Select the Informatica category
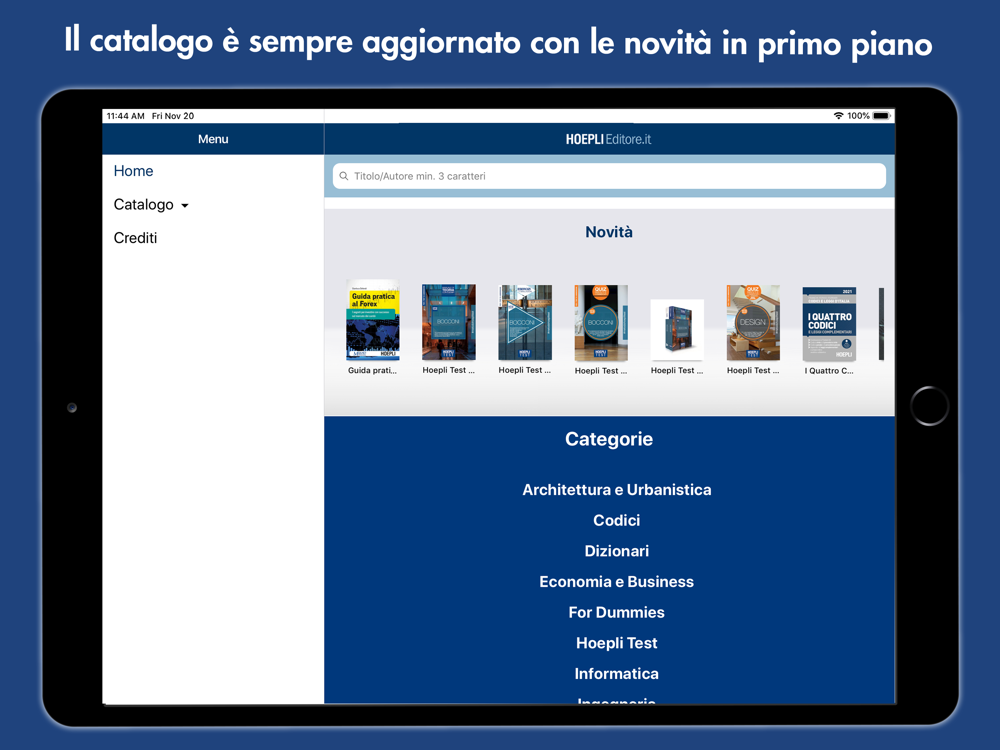This screenshot has height=750, width=1000. pos(617,673)
